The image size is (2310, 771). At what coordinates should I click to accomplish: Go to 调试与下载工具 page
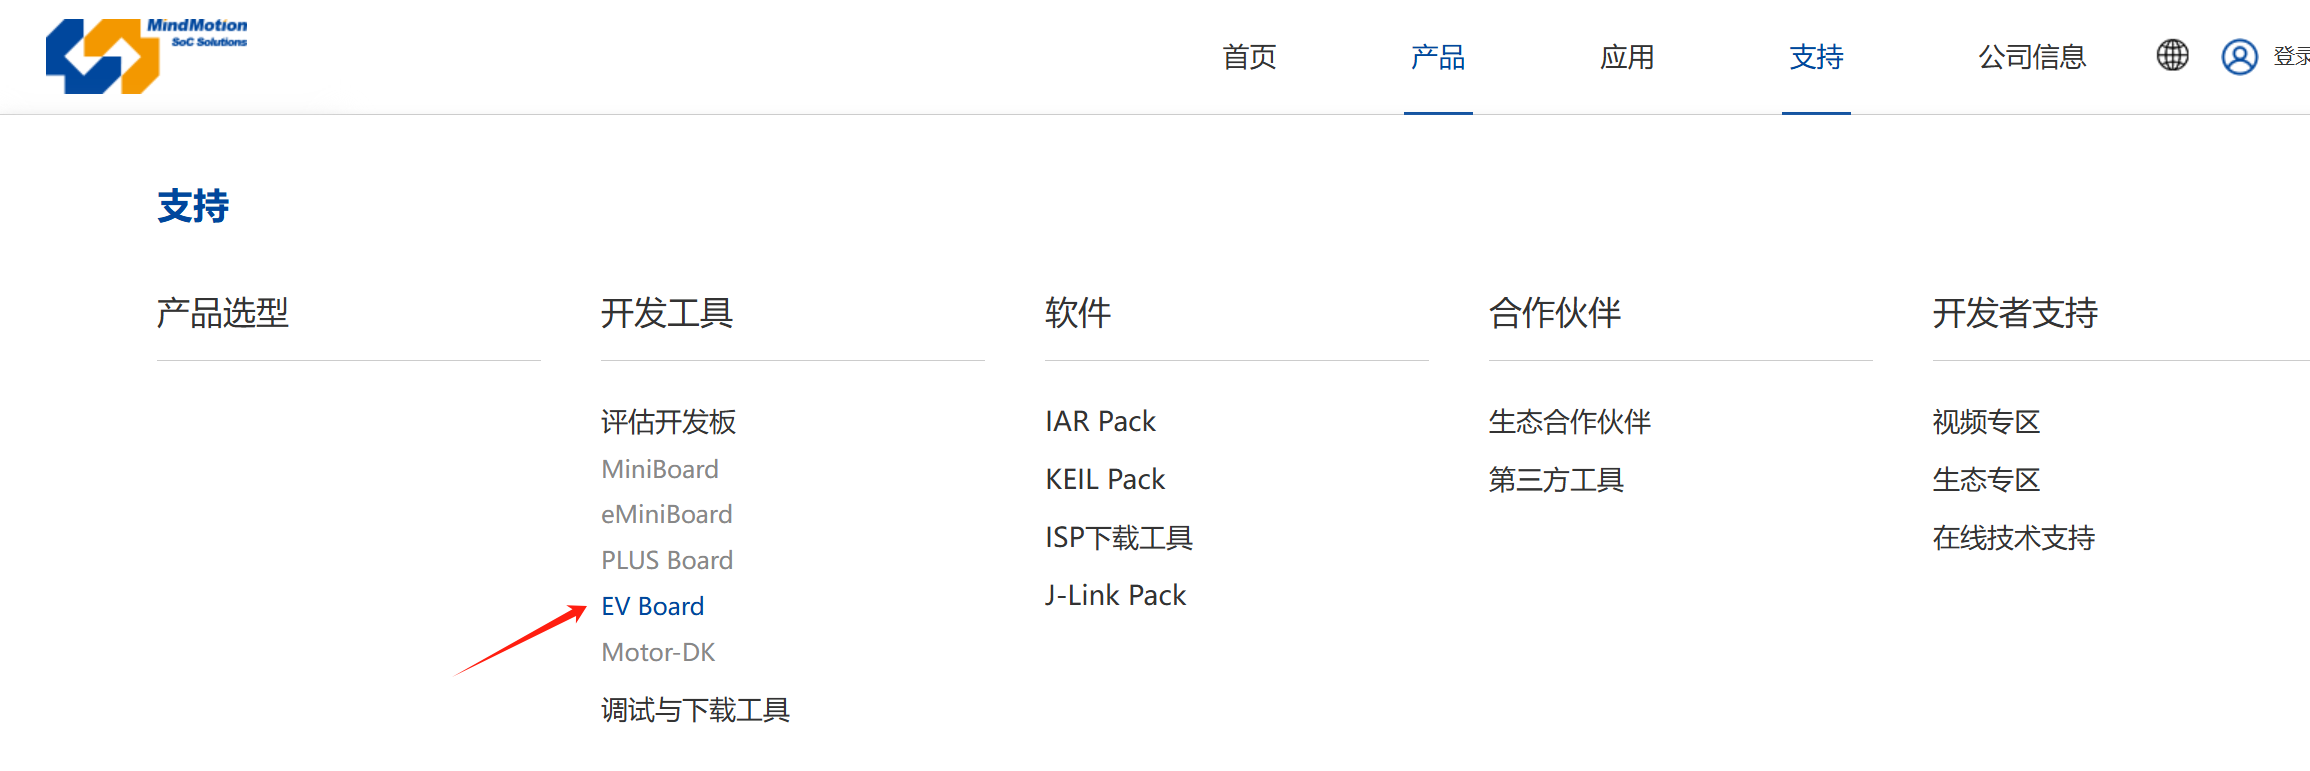[695, 710]
